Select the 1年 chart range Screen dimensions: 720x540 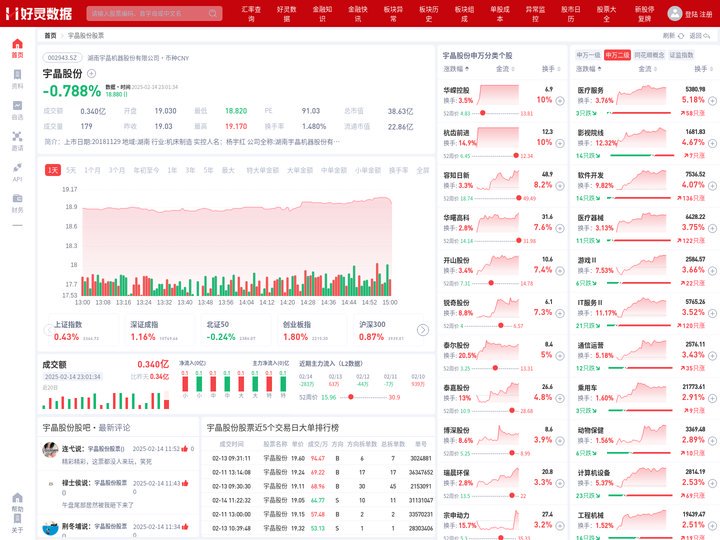pos(172,170)
